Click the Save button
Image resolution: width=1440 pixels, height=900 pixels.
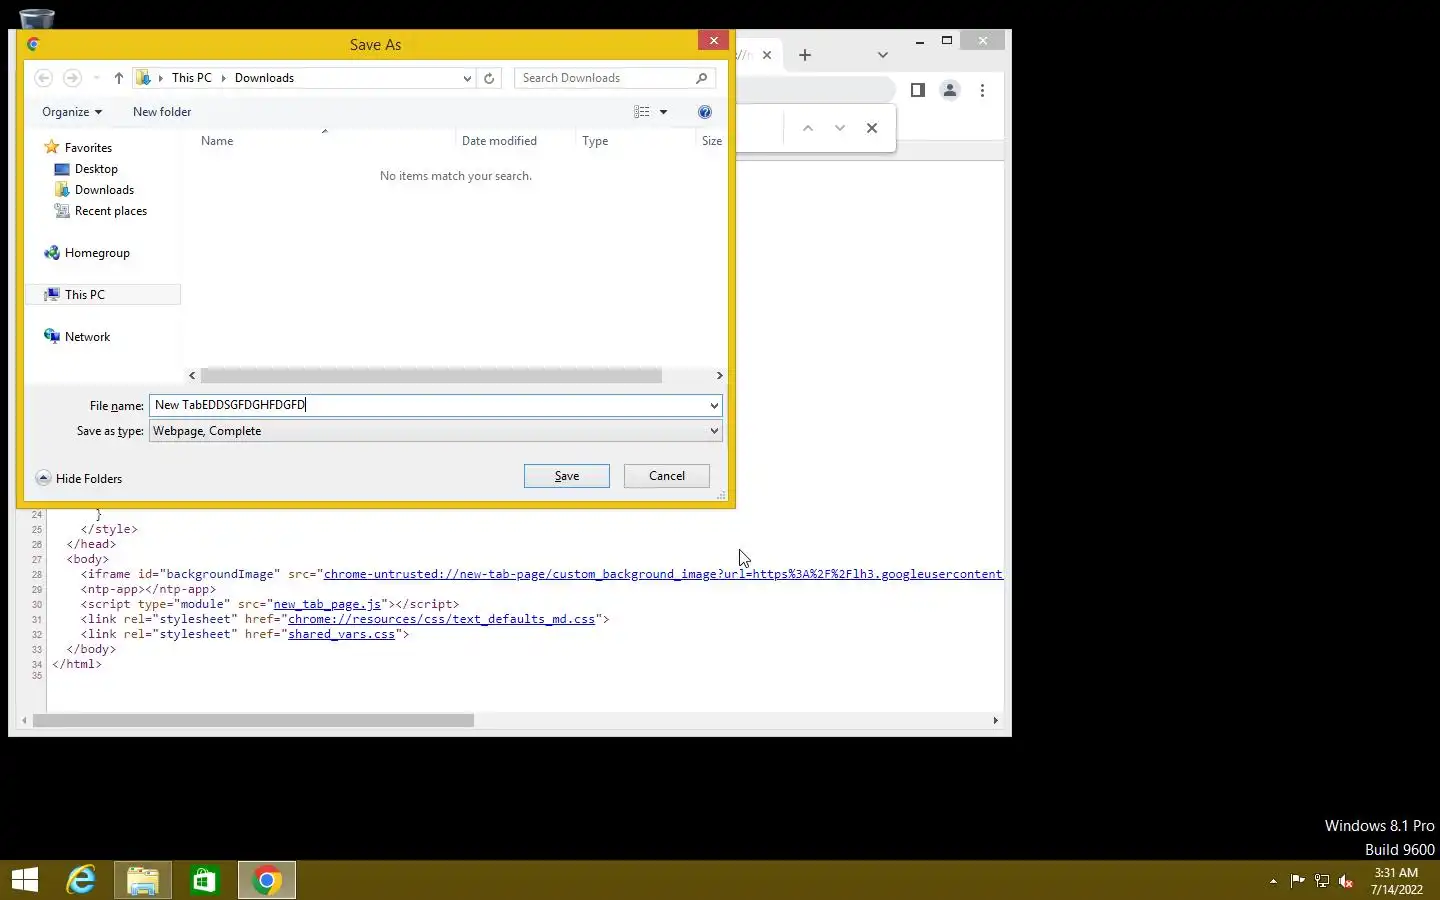pyautogui.click(x=567, y=476)
